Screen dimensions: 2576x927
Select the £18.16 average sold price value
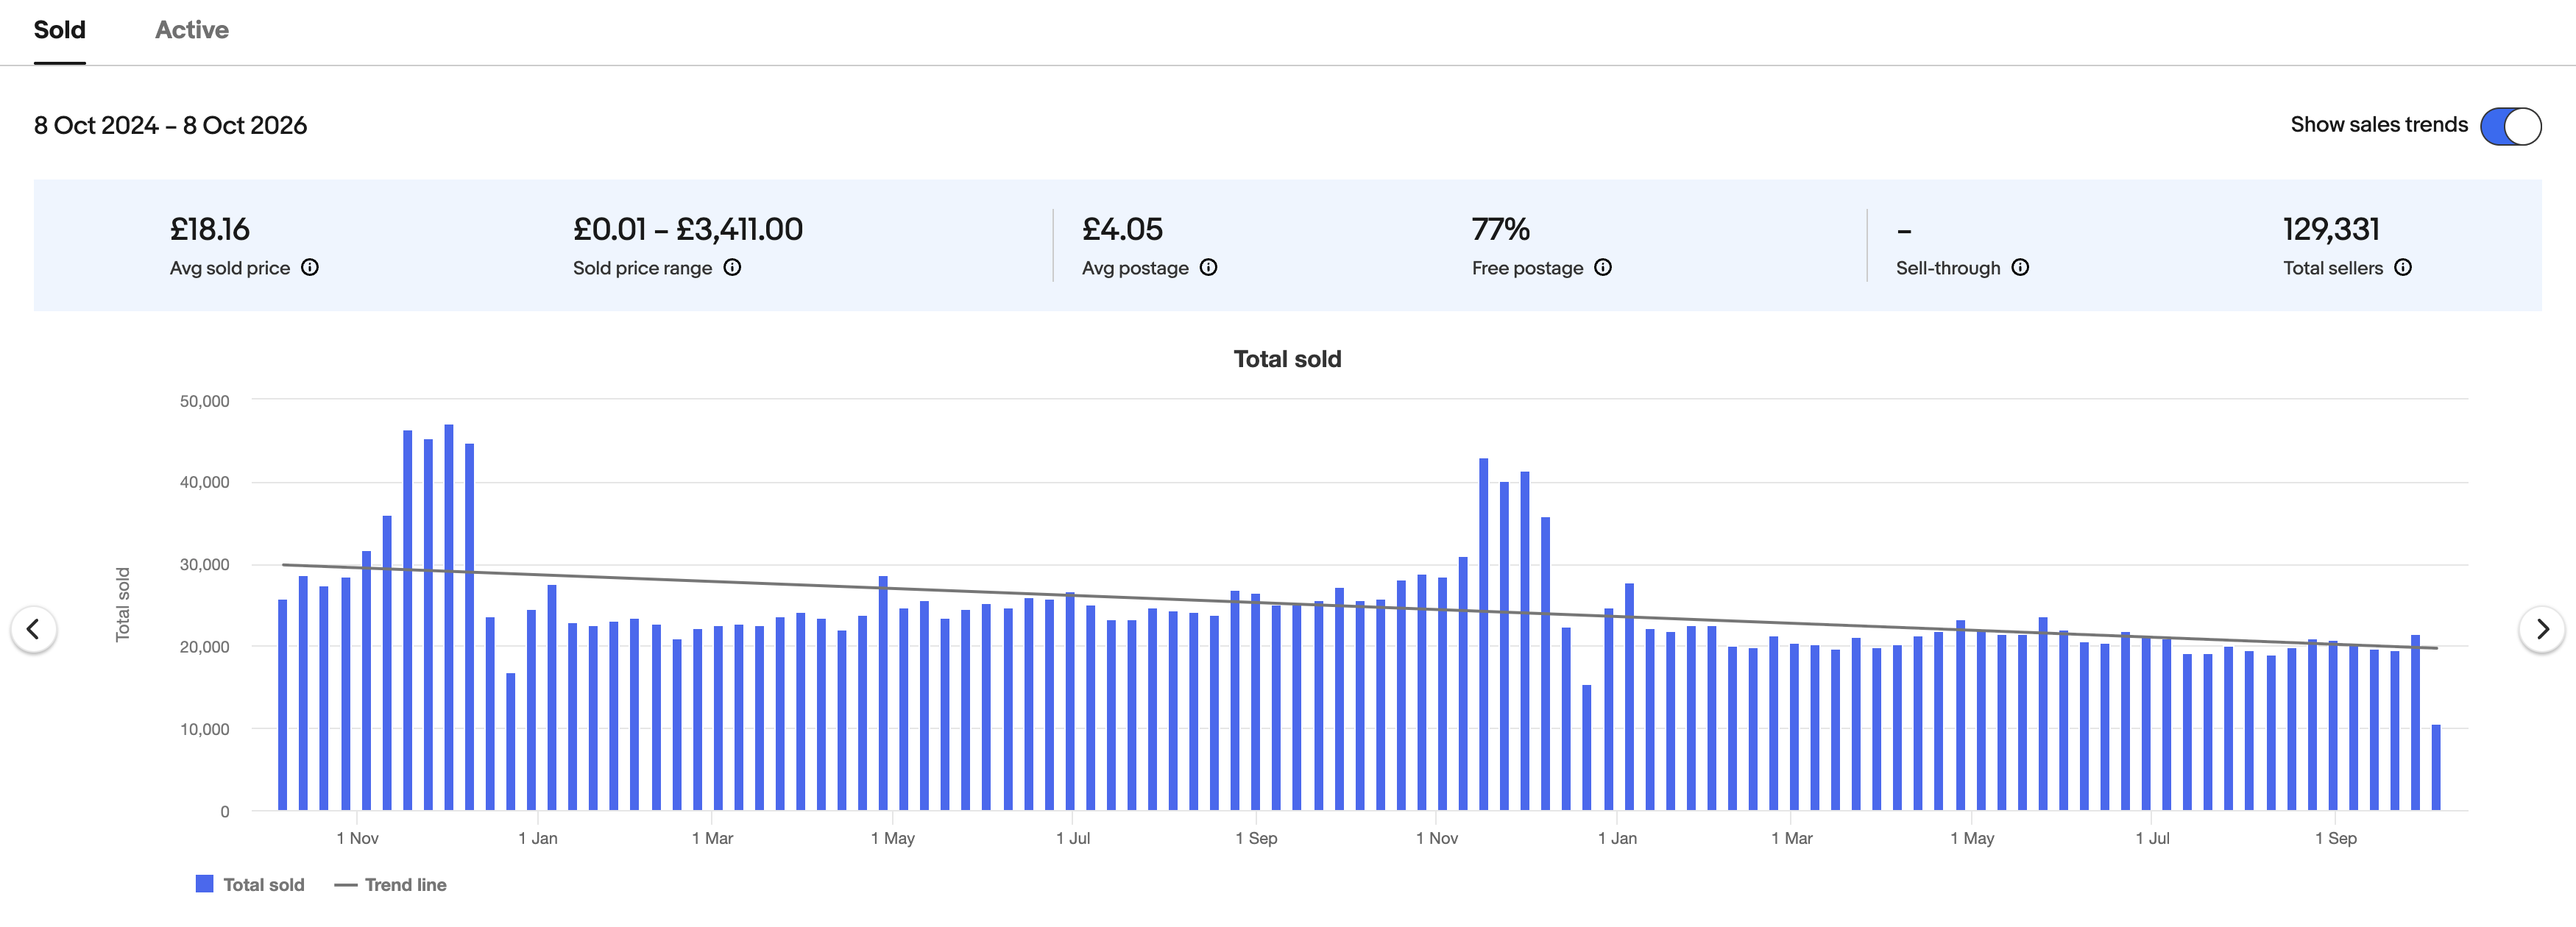(x=210, y=229)
